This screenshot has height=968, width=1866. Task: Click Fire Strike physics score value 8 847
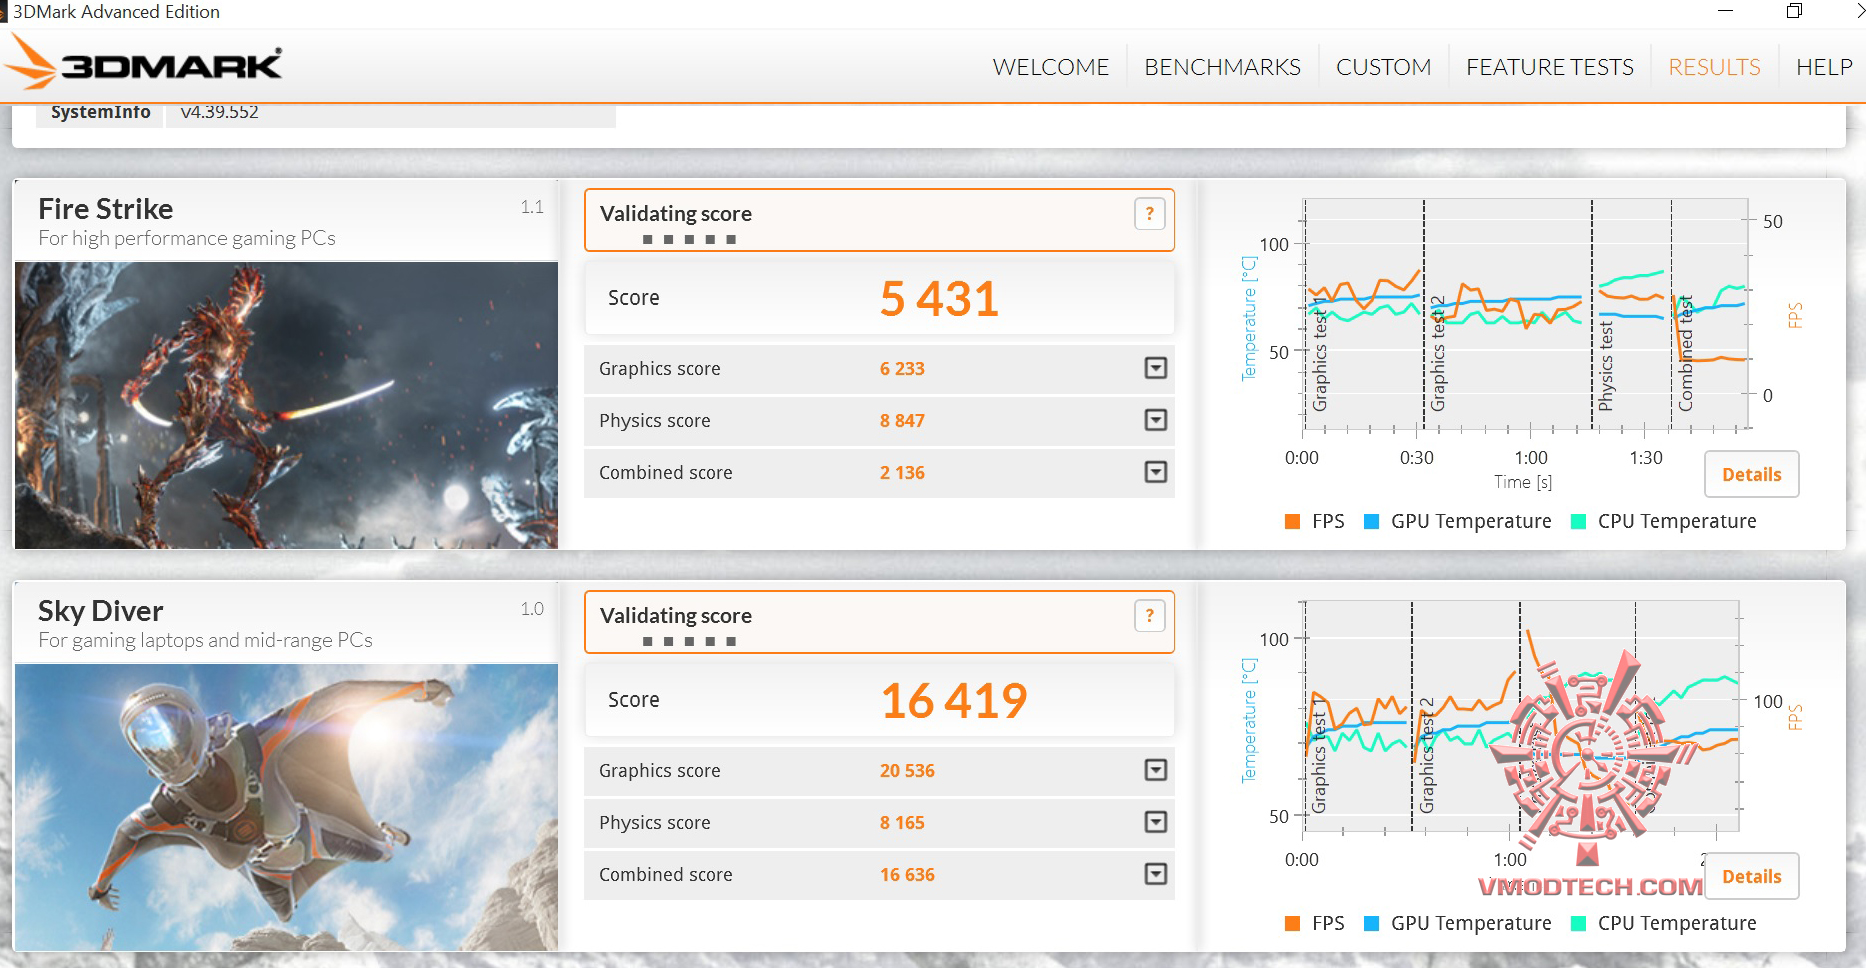[x=902, y=420]
